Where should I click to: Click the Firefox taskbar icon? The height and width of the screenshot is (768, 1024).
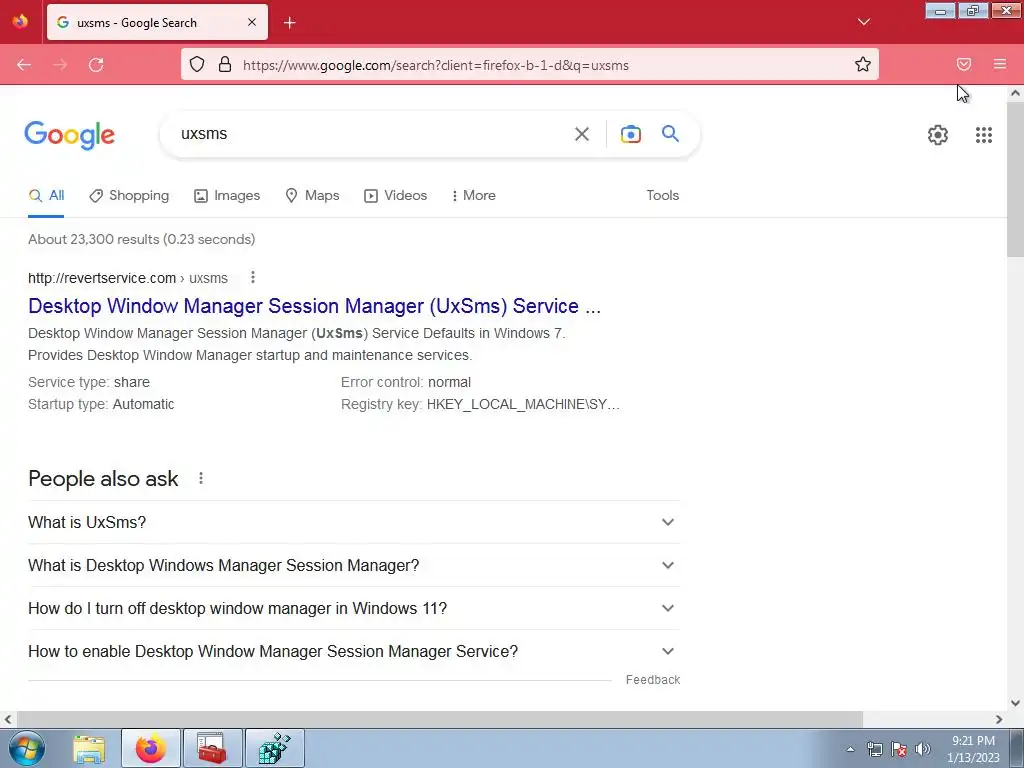(x=151, y=748)
